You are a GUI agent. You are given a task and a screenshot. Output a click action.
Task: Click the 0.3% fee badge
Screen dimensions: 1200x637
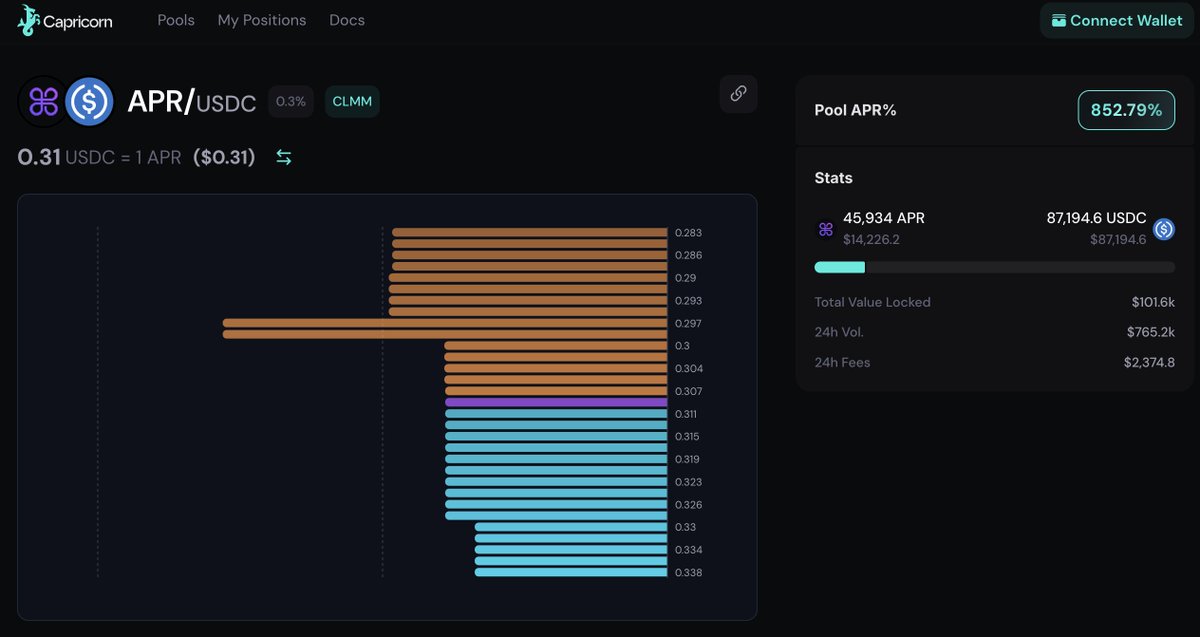[x=291, y=102]
